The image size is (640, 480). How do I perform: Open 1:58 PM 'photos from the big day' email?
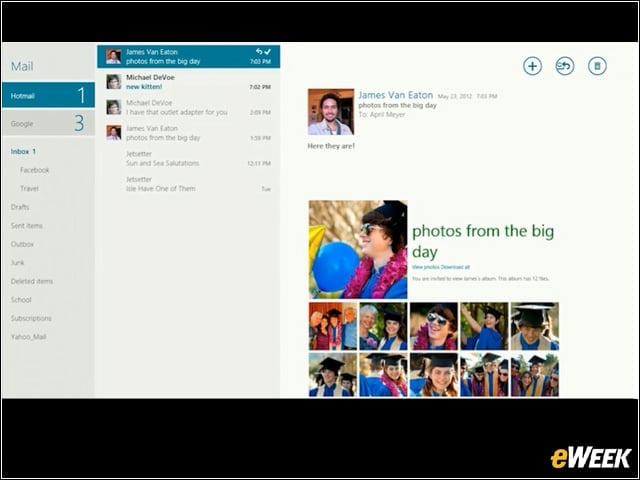(x=189, y=133)
